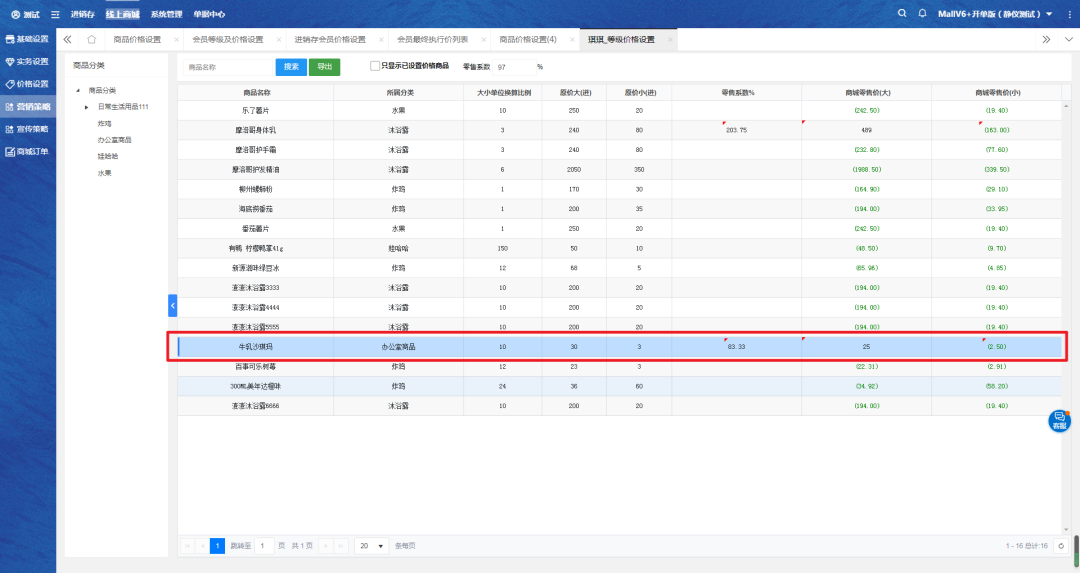
Task: Toggle 只显示已设置价格商品 checkbox
Action: pyautogui.click(x=375, y=66)
